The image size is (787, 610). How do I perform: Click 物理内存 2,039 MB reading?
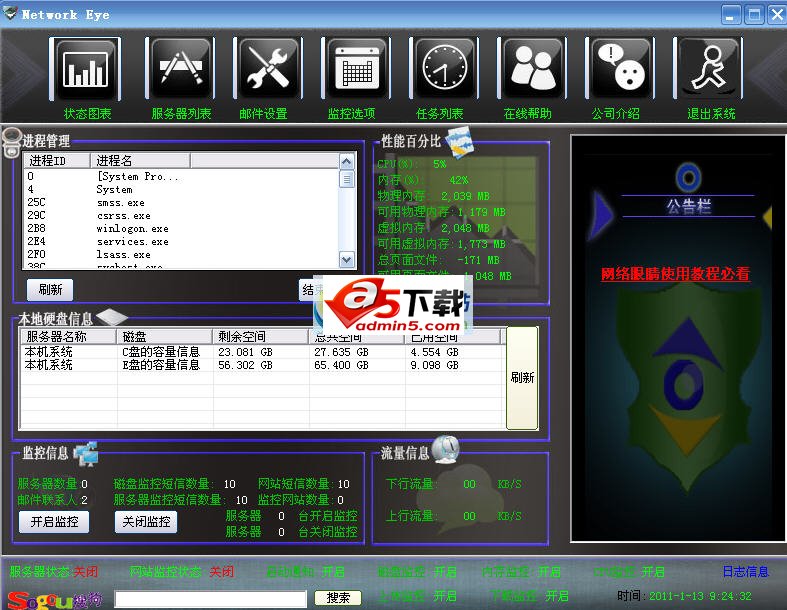point(434,196)
